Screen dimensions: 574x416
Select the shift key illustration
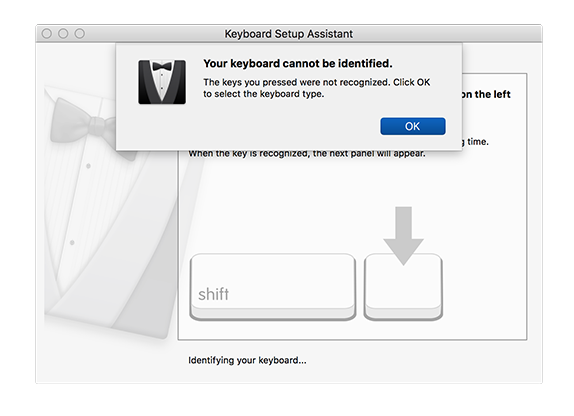point(273,287)
